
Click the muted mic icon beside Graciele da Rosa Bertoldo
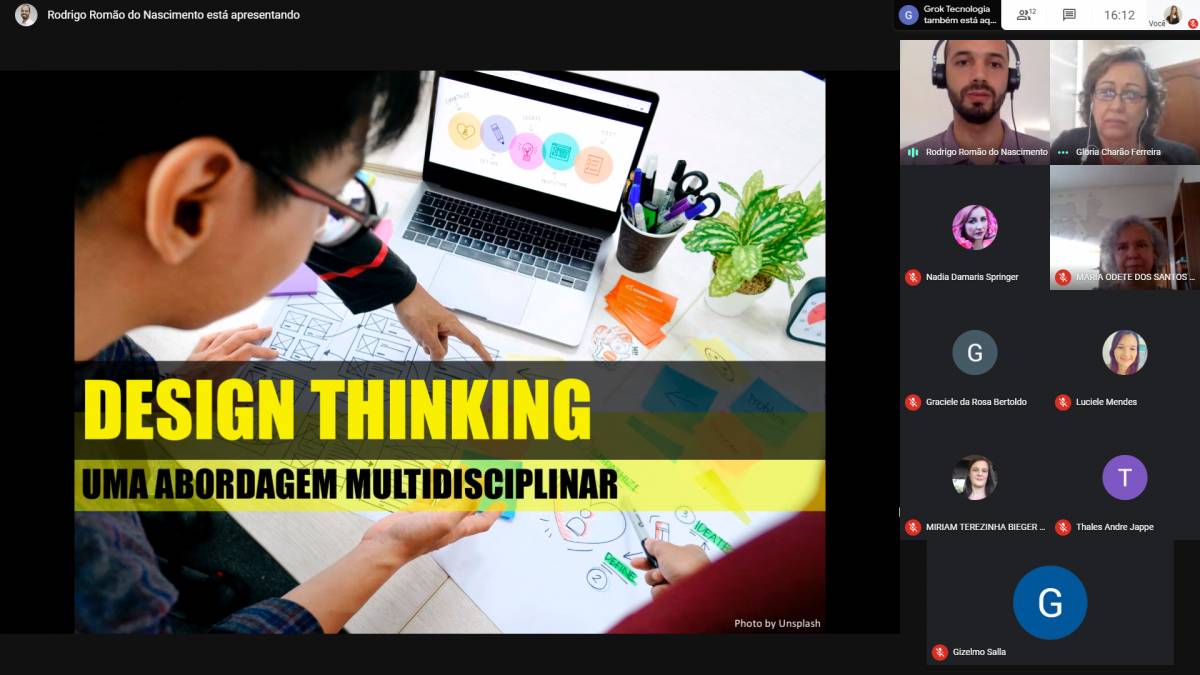coord(913,402)
